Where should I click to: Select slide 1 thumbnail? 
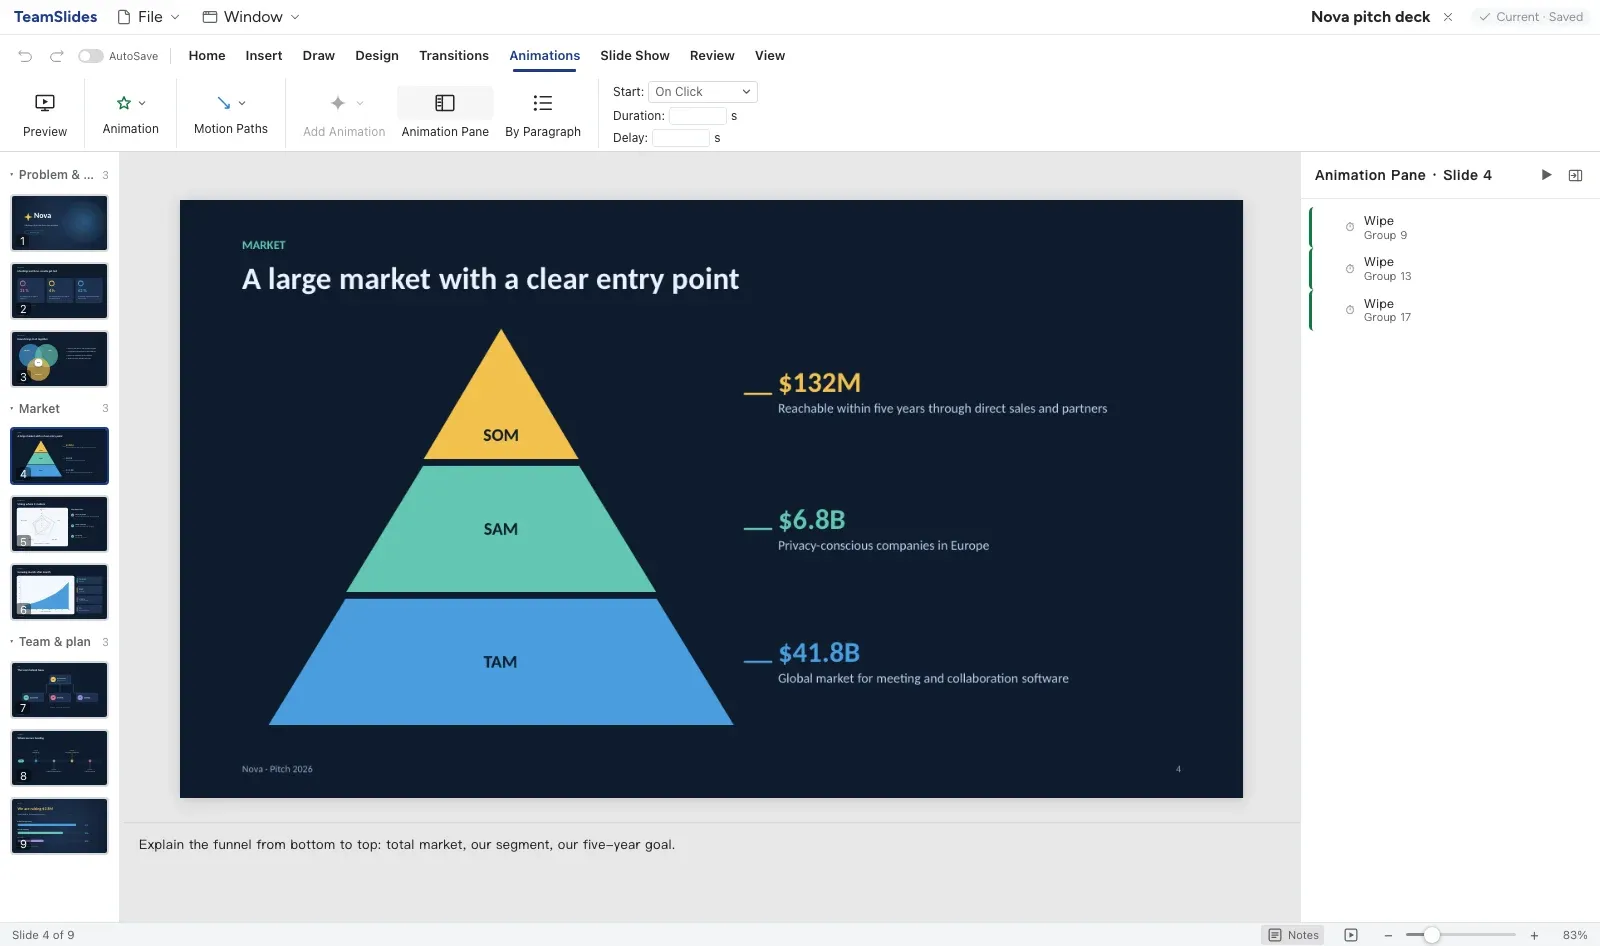pos(59,223)
